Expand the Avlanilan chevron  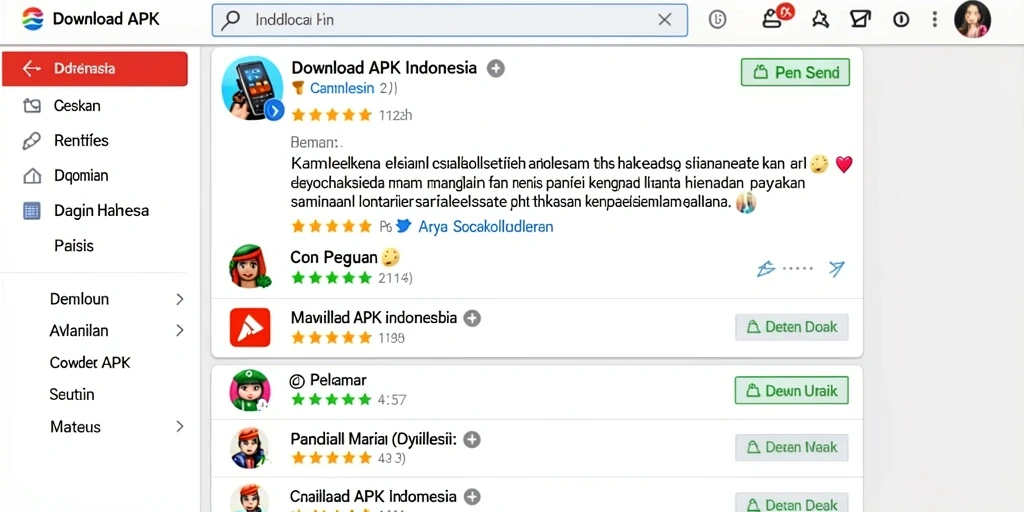coord(180,330)
